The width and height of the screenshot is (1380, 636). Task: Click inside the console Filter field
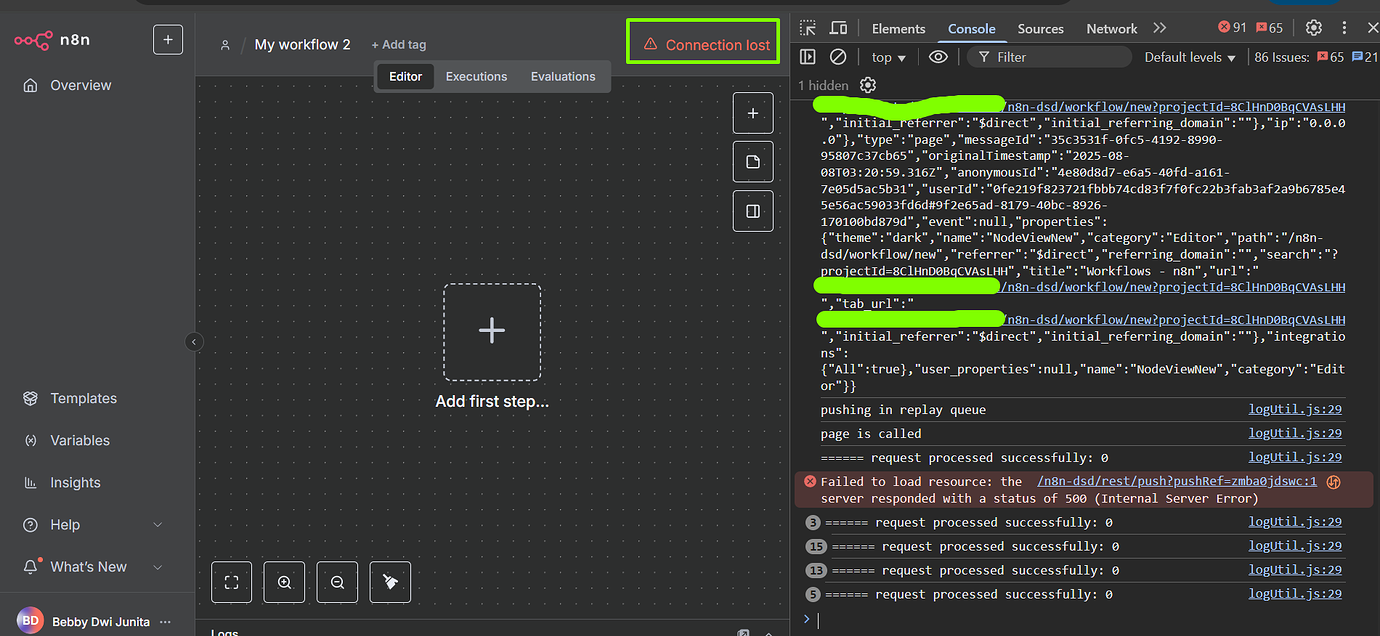click(1050, 57)
